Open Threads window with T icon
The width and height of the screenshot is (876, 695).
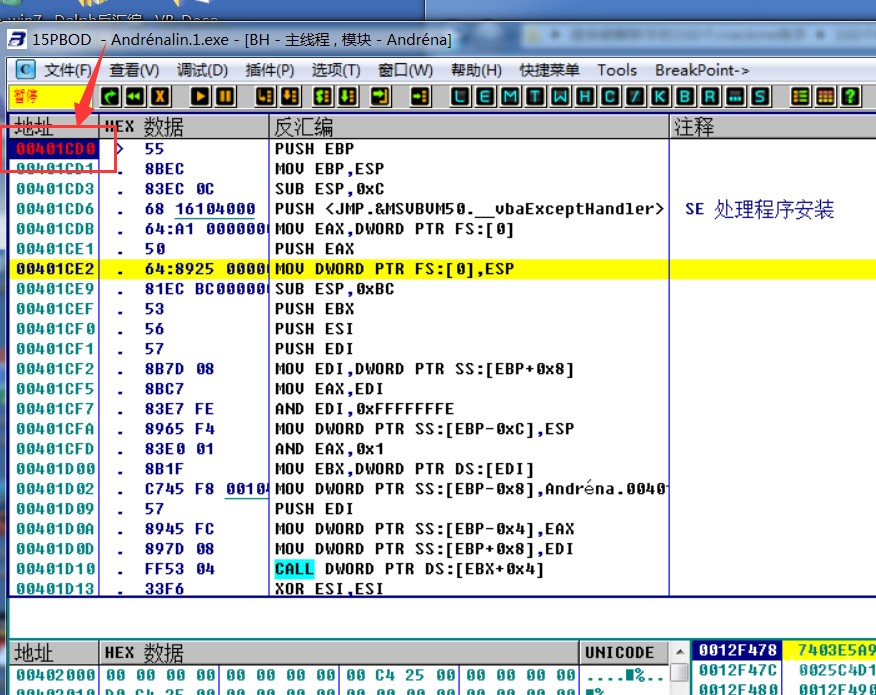click(535, 97)
